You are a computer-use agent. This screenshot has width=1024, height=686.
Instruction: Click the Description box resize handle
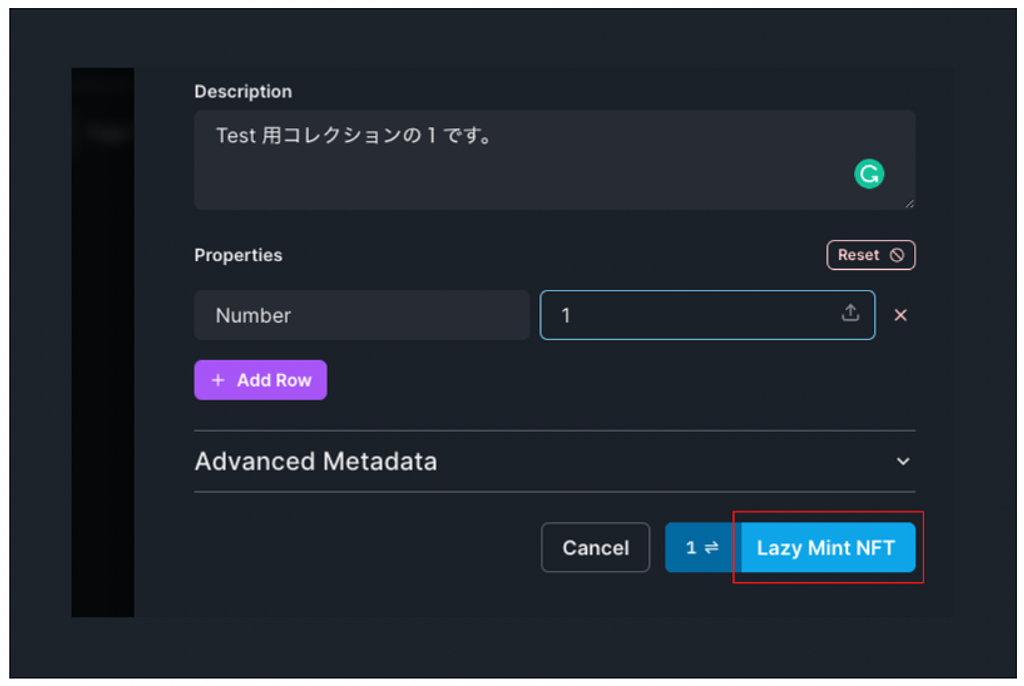tap(909, 204)
